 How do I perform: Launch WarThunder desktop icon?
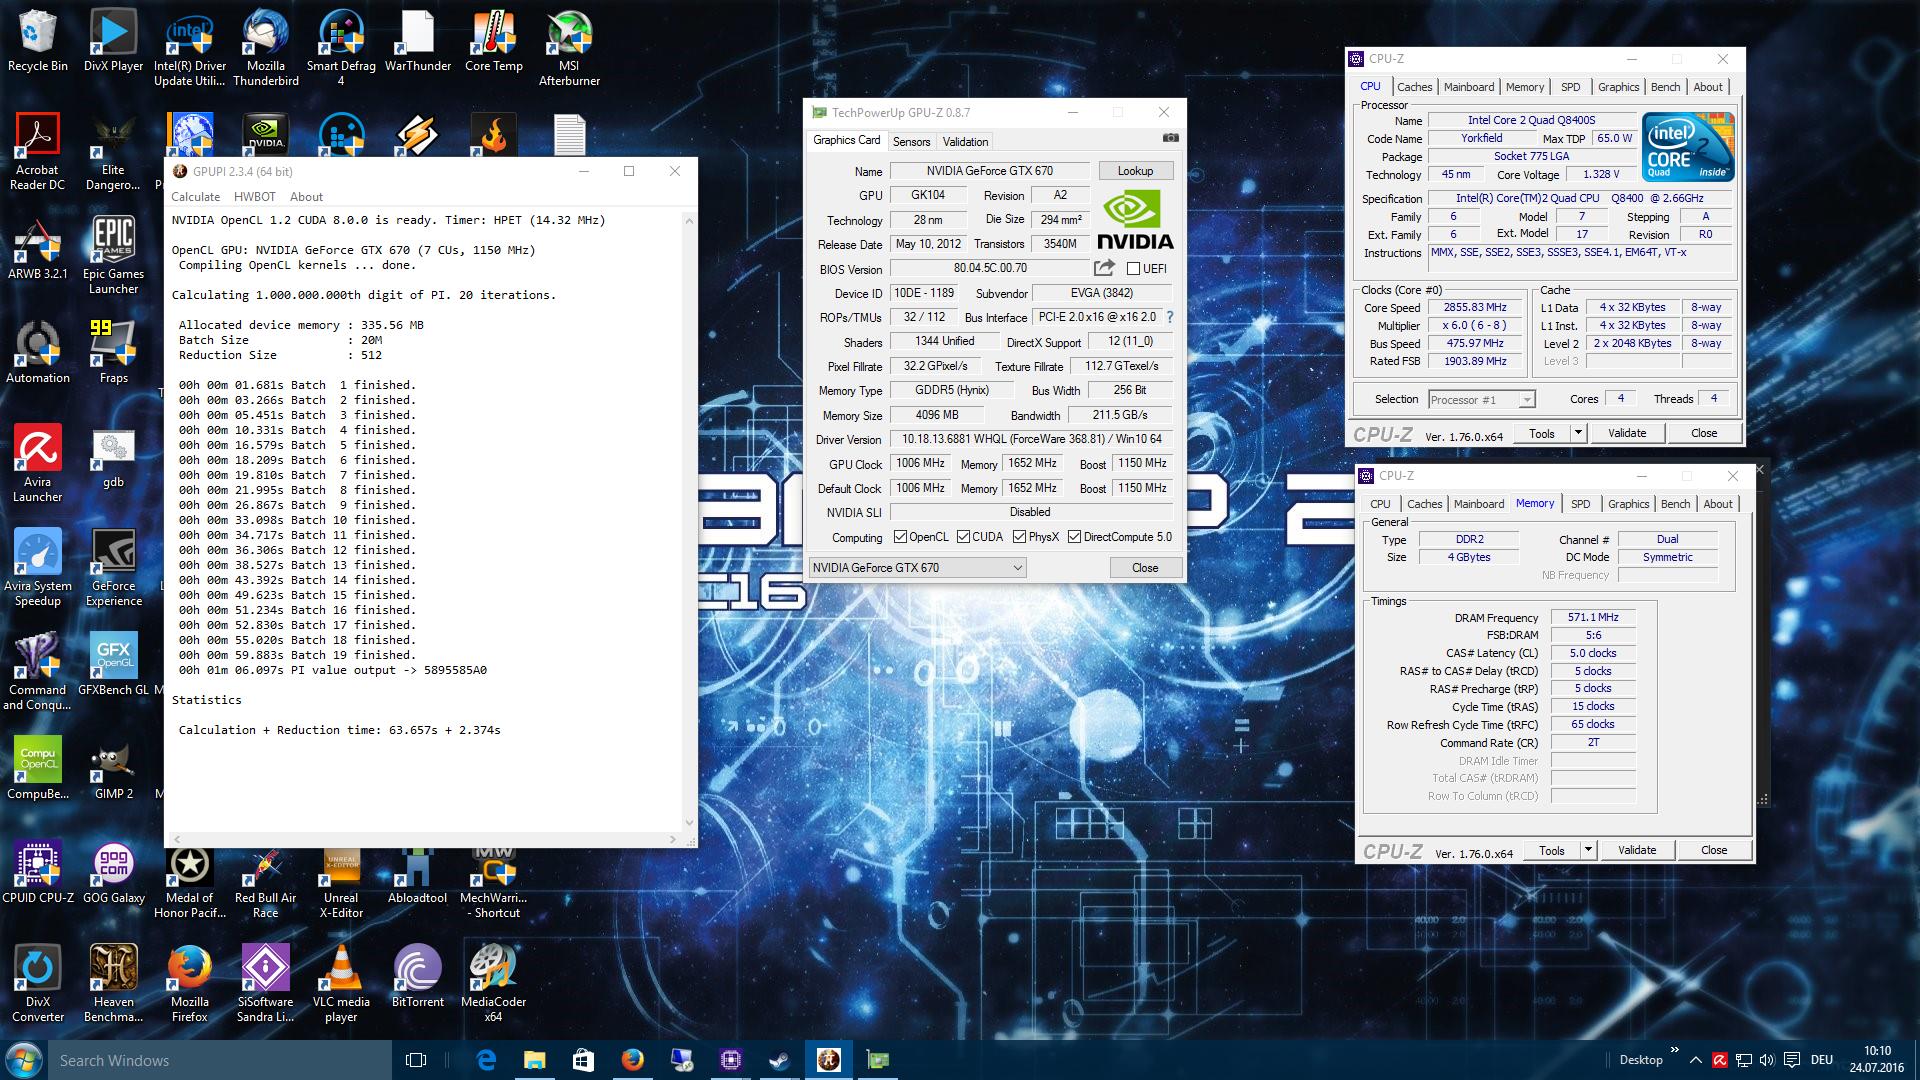pos(417,42)
